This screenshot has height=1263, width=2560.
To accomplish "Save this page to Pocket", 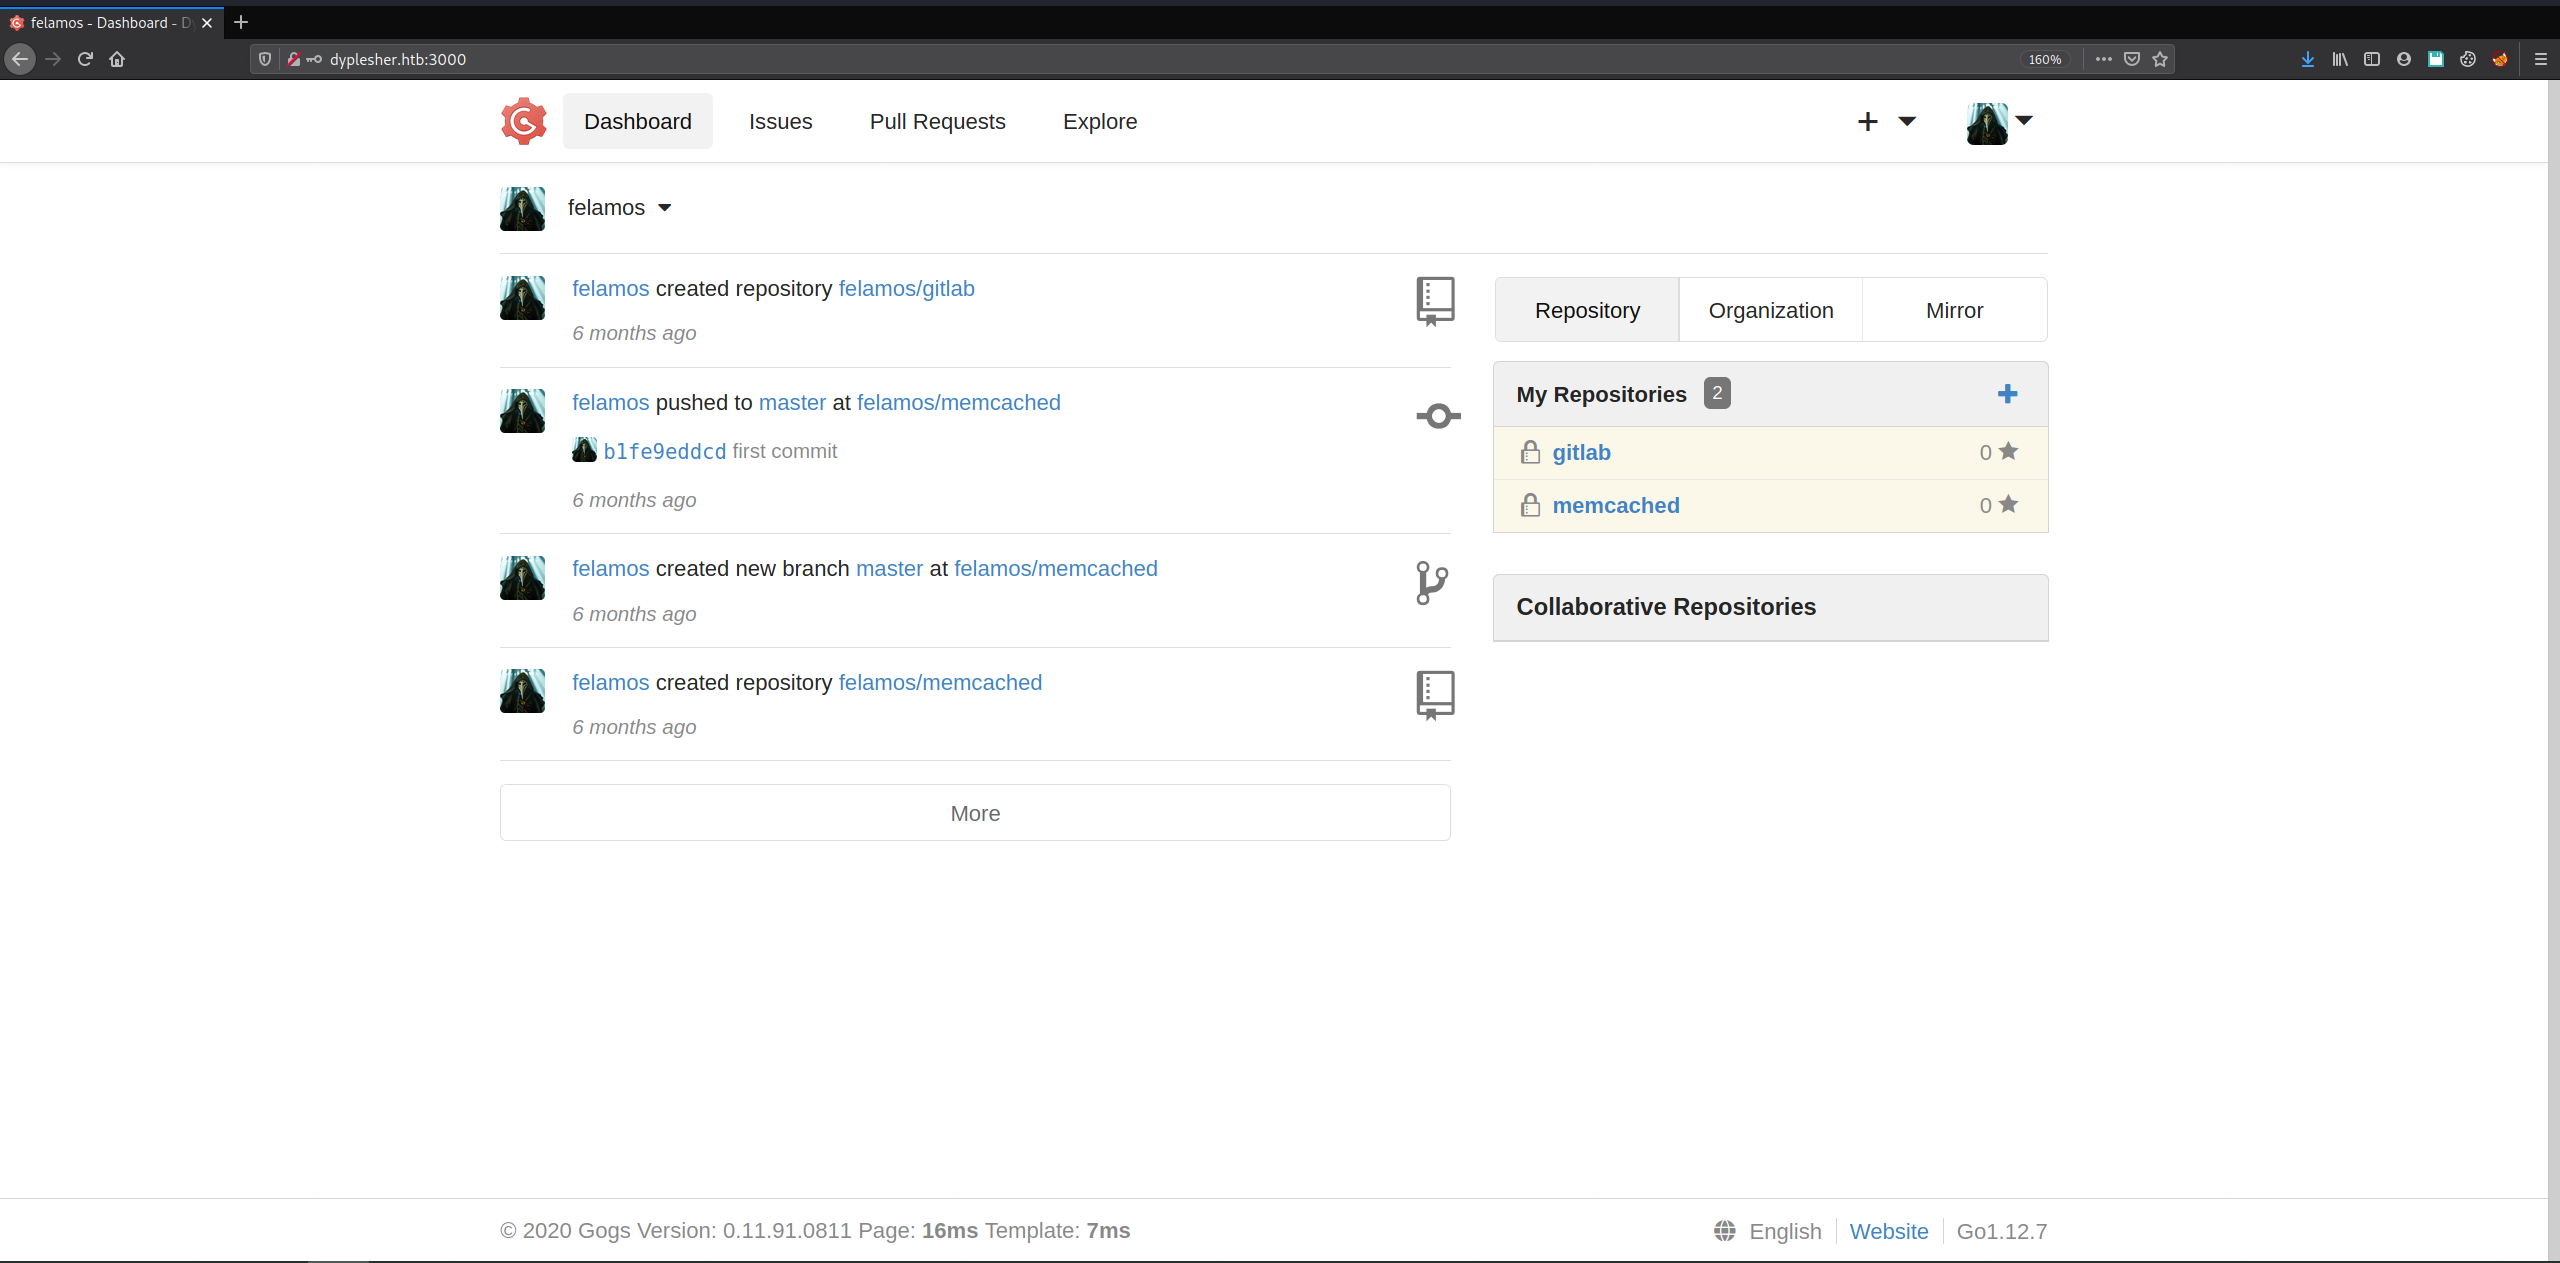I will (2132, 59).
